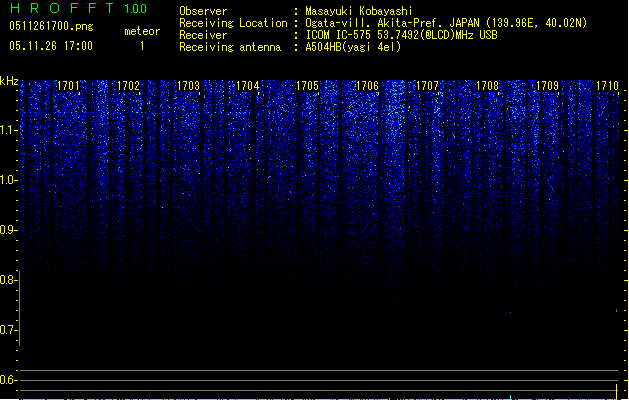The height and width of the screenshot is (400, 629).
Task: Click the 0.7 frequency axis label
Action: tap(8, 330)
